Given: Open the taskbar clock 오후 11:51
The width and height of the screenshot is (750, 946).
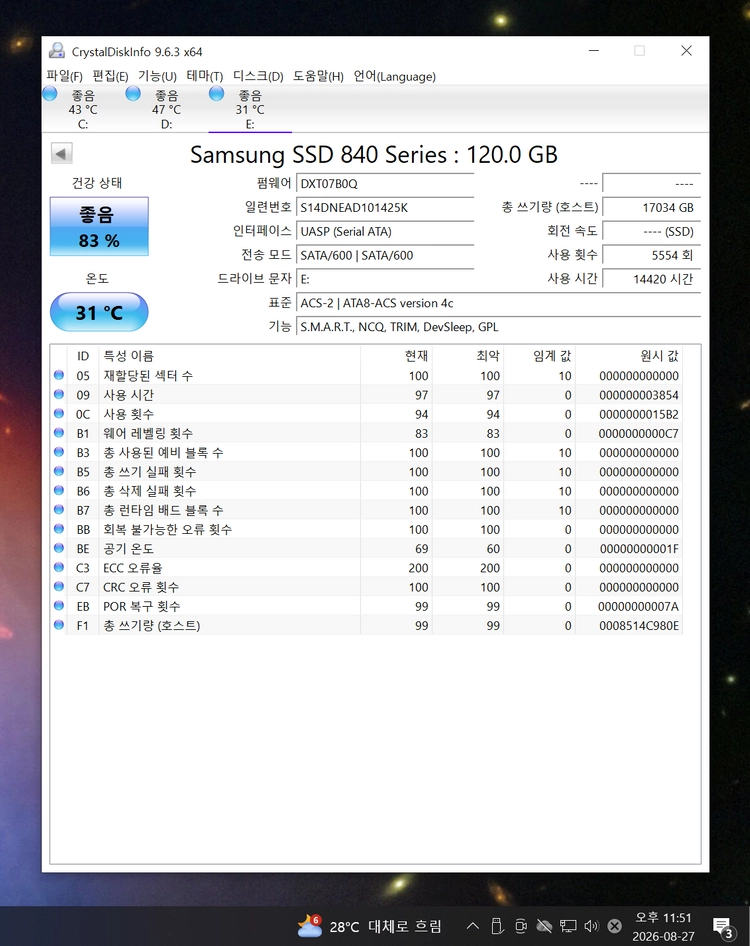Looking at the screenshot, I should [663, 927].
